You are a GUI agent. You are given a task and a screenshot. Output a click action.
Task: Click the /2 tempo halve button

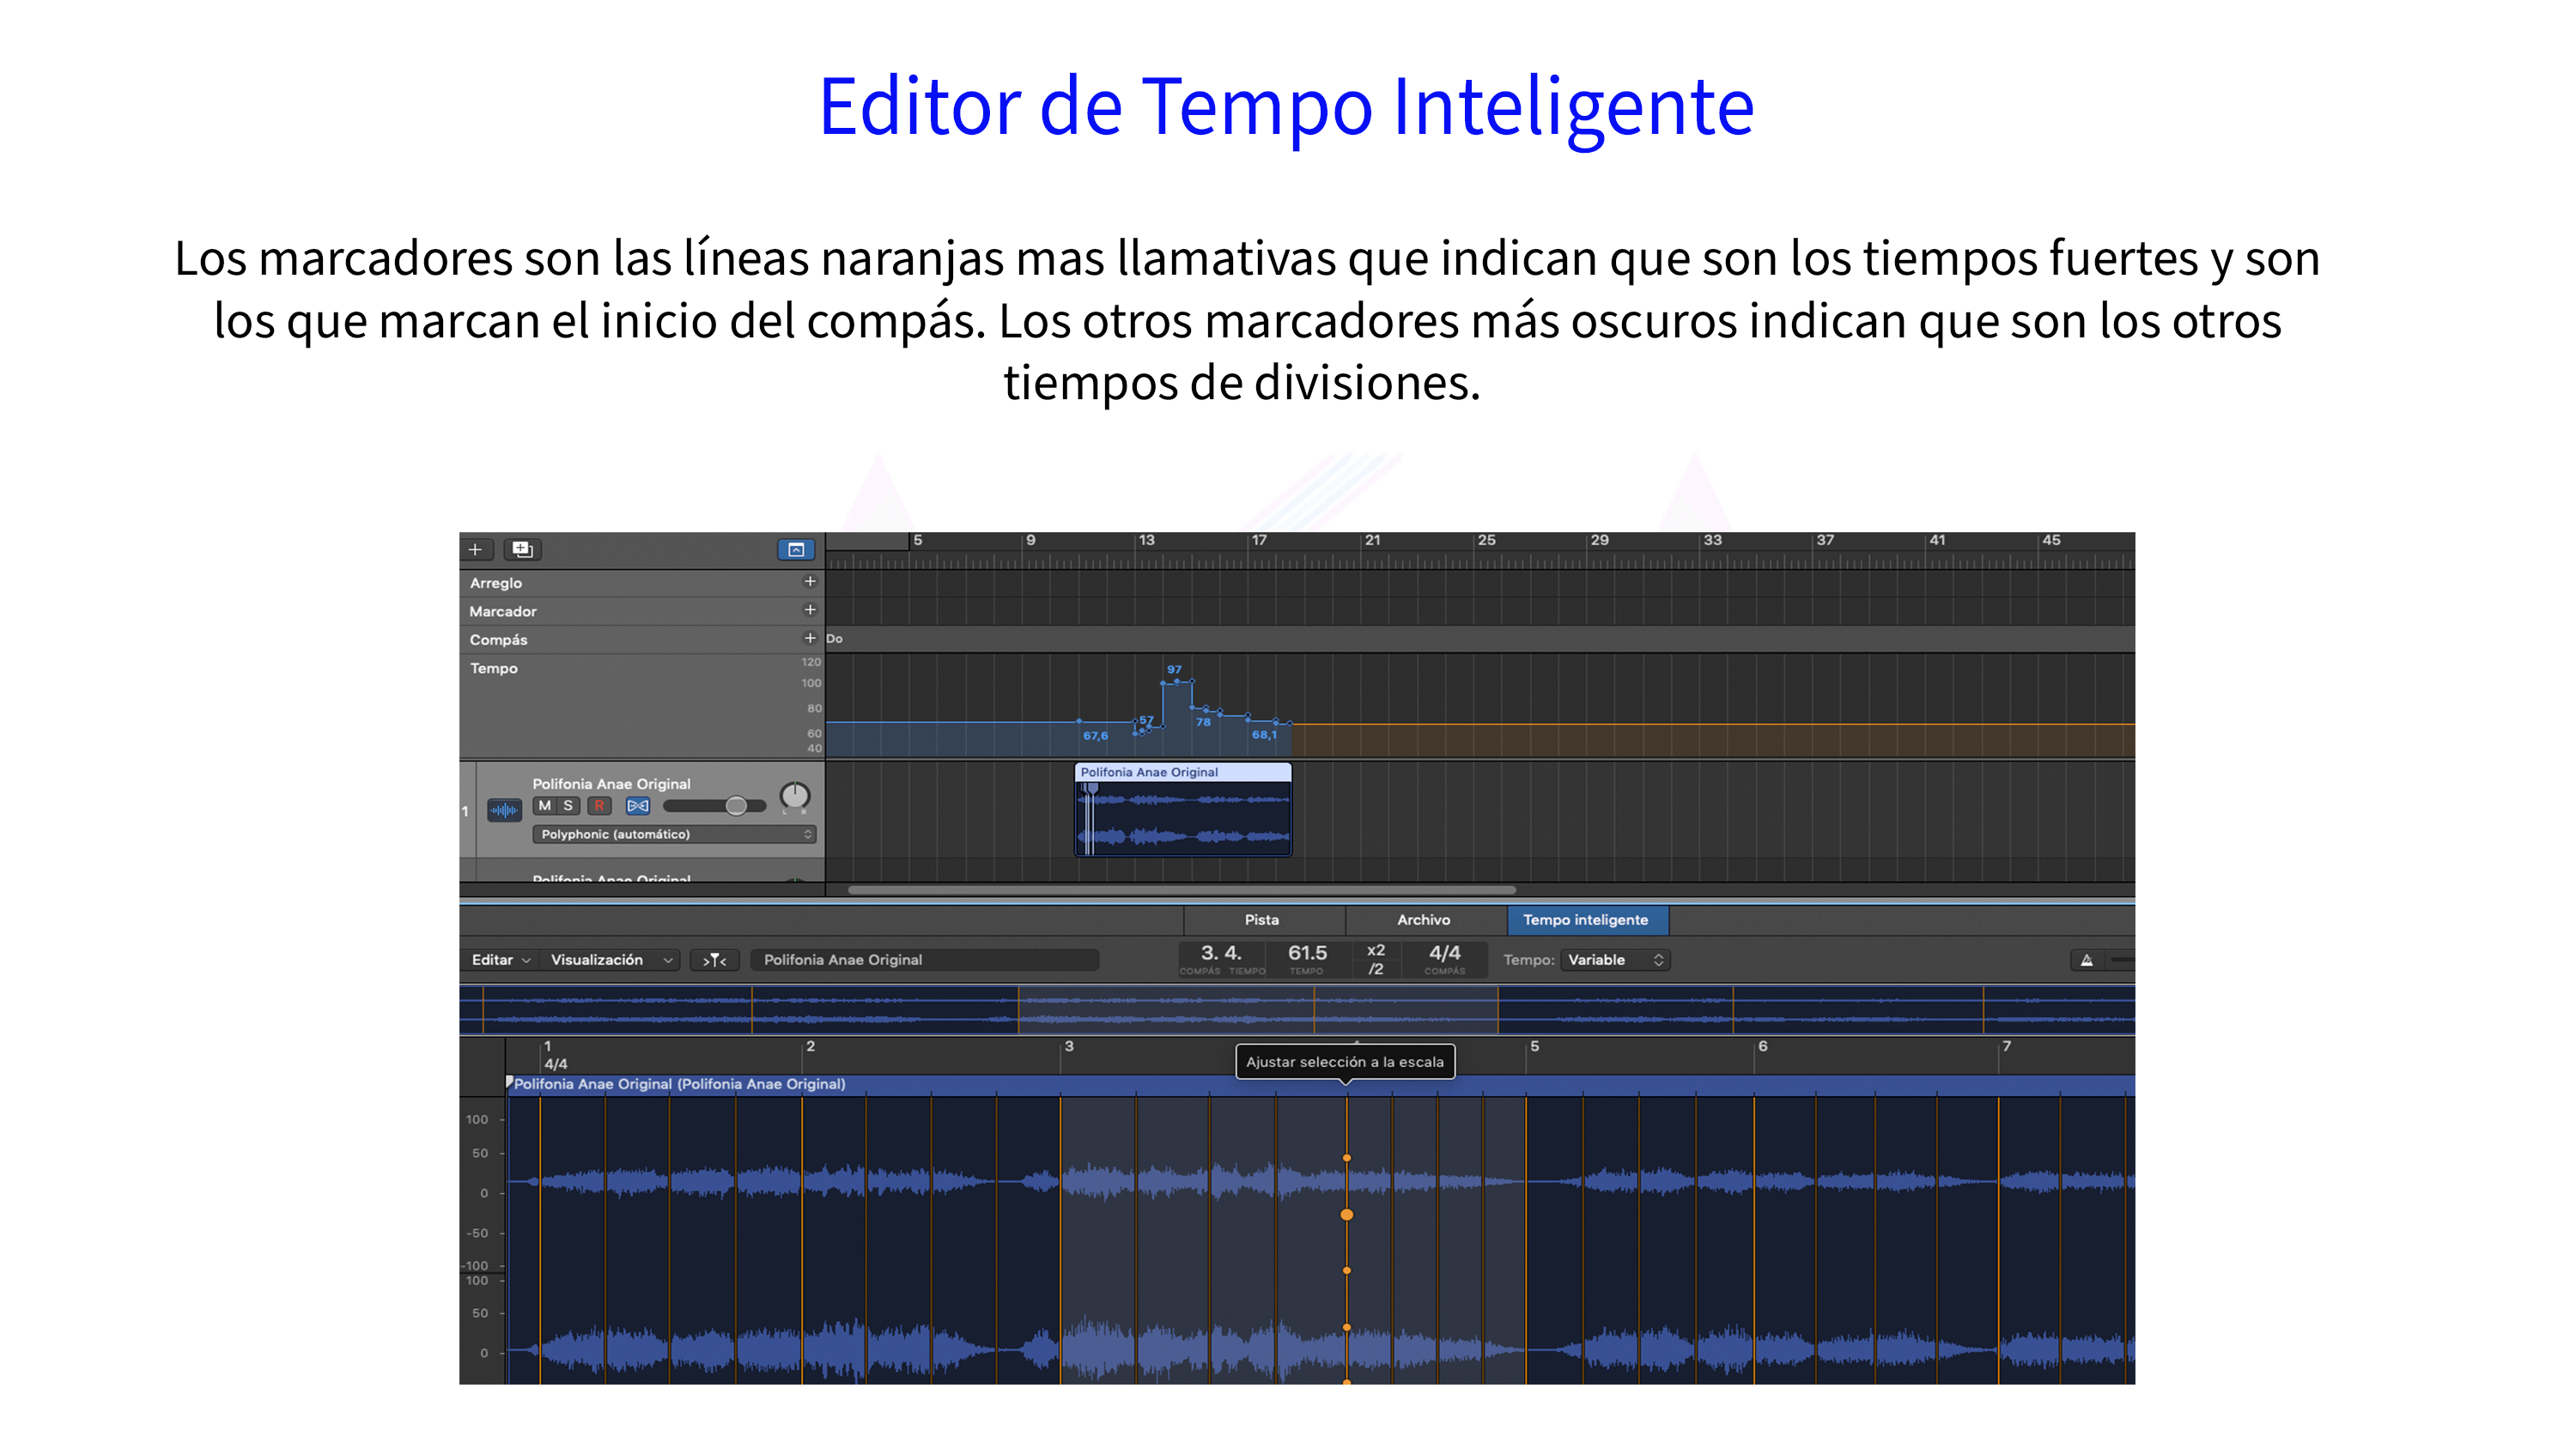pos(1376,969)
